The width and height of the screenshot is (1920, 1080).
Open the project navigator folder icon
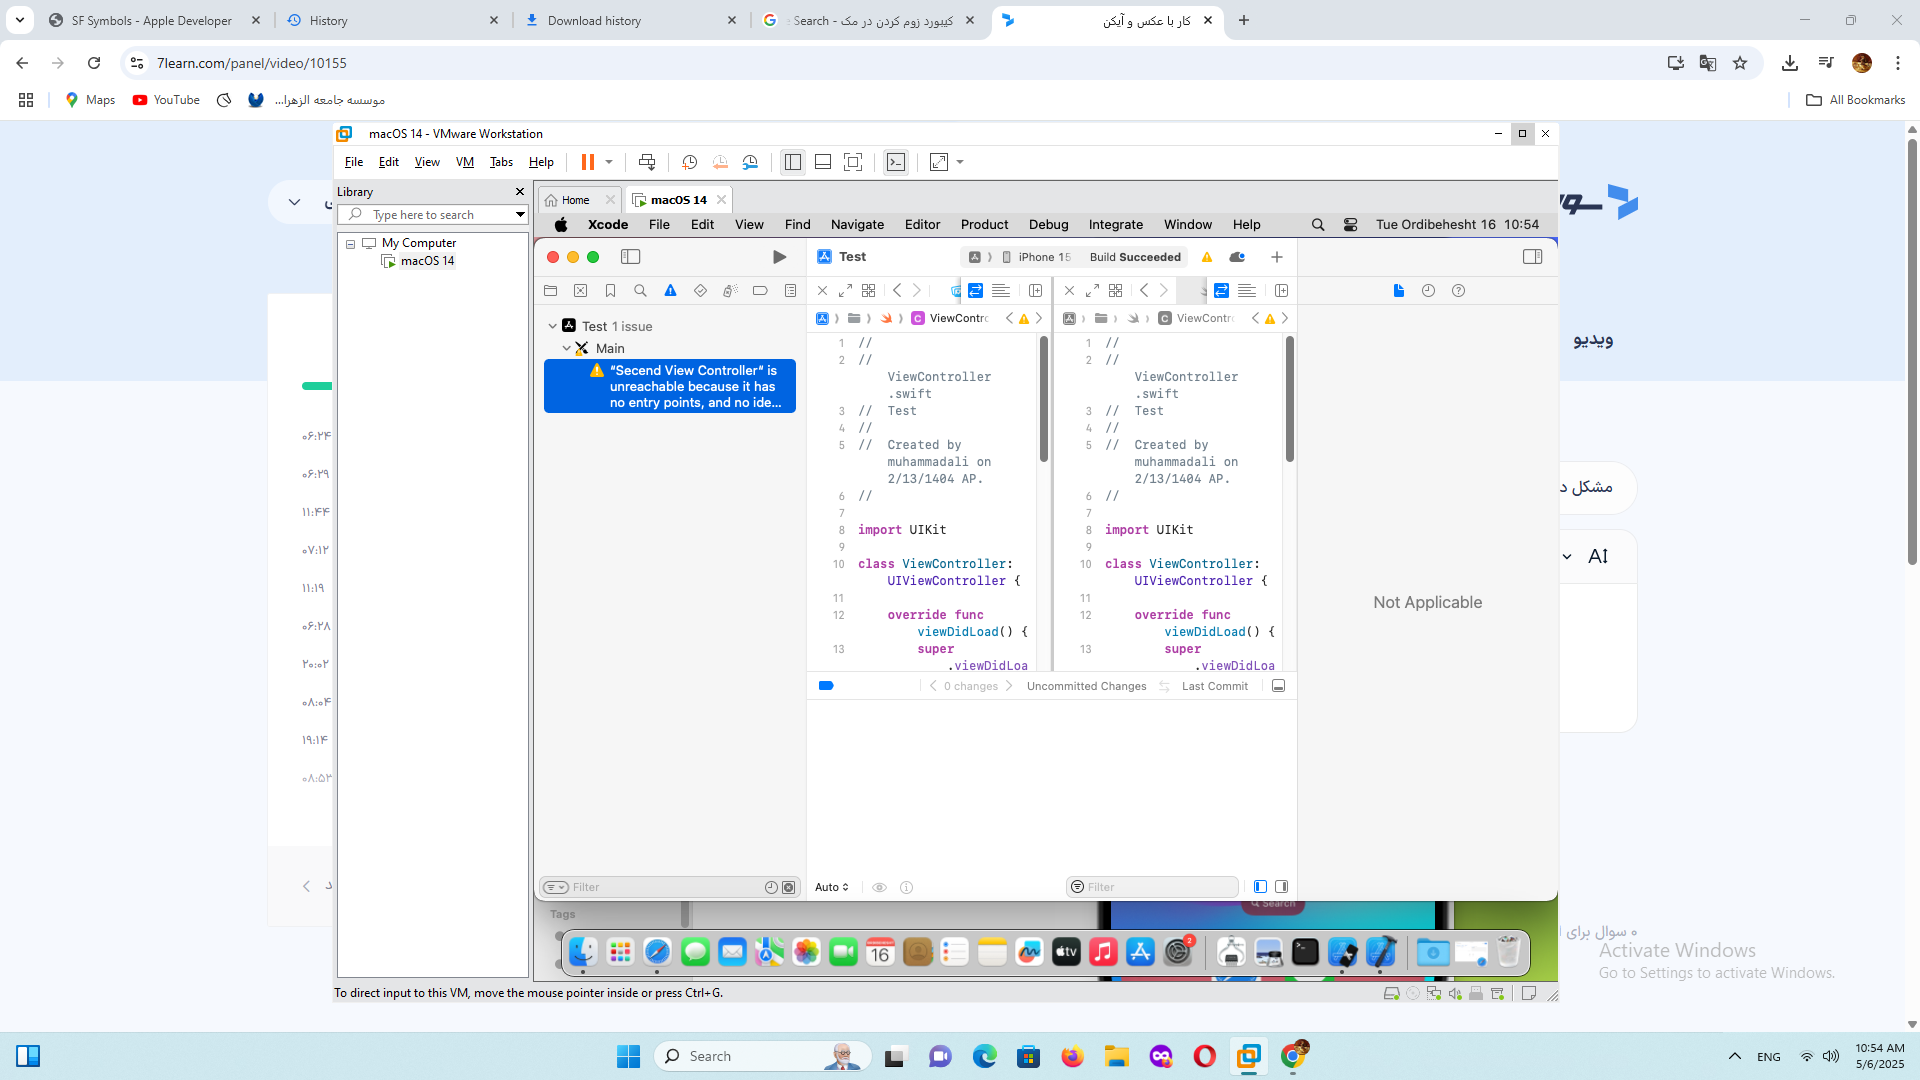550,291
